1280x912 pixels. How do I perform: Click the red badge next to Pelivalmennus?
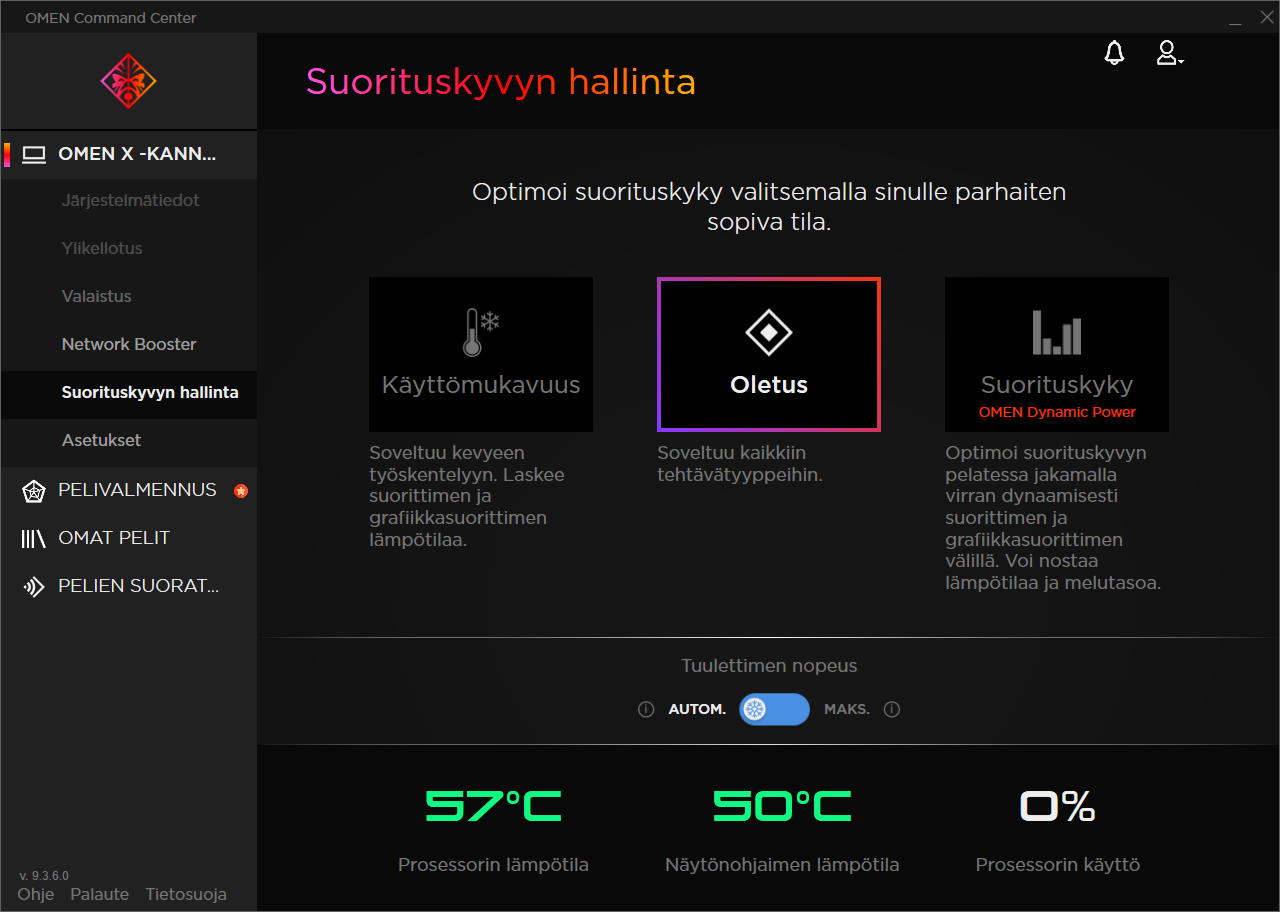240,491
